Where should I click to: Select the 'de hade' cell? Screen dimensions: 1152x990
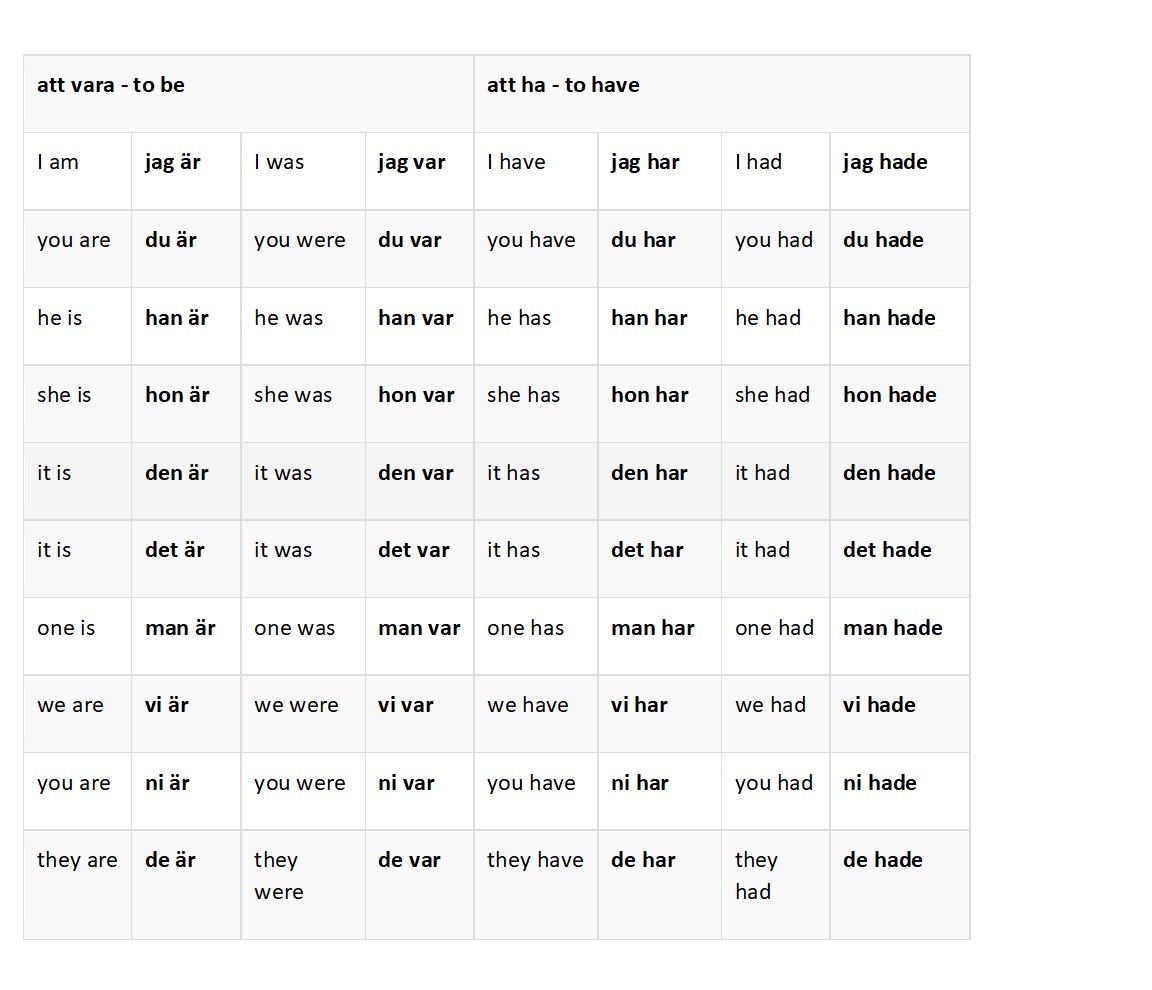[x=900, y=884]
